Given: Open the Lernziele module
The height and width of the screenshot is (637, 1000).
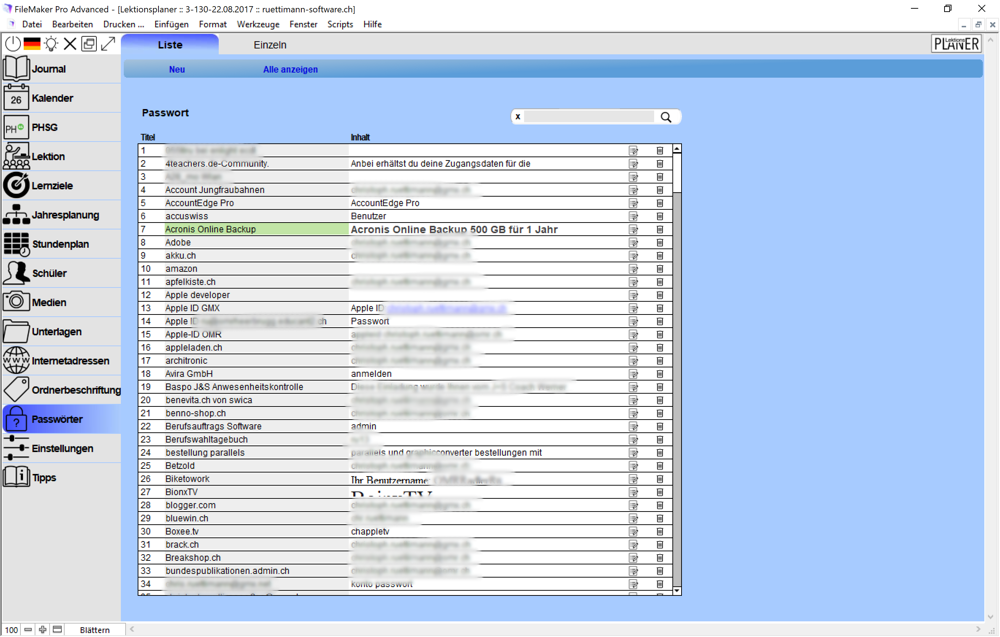Looking at the screenshot, I should (61, 186).
